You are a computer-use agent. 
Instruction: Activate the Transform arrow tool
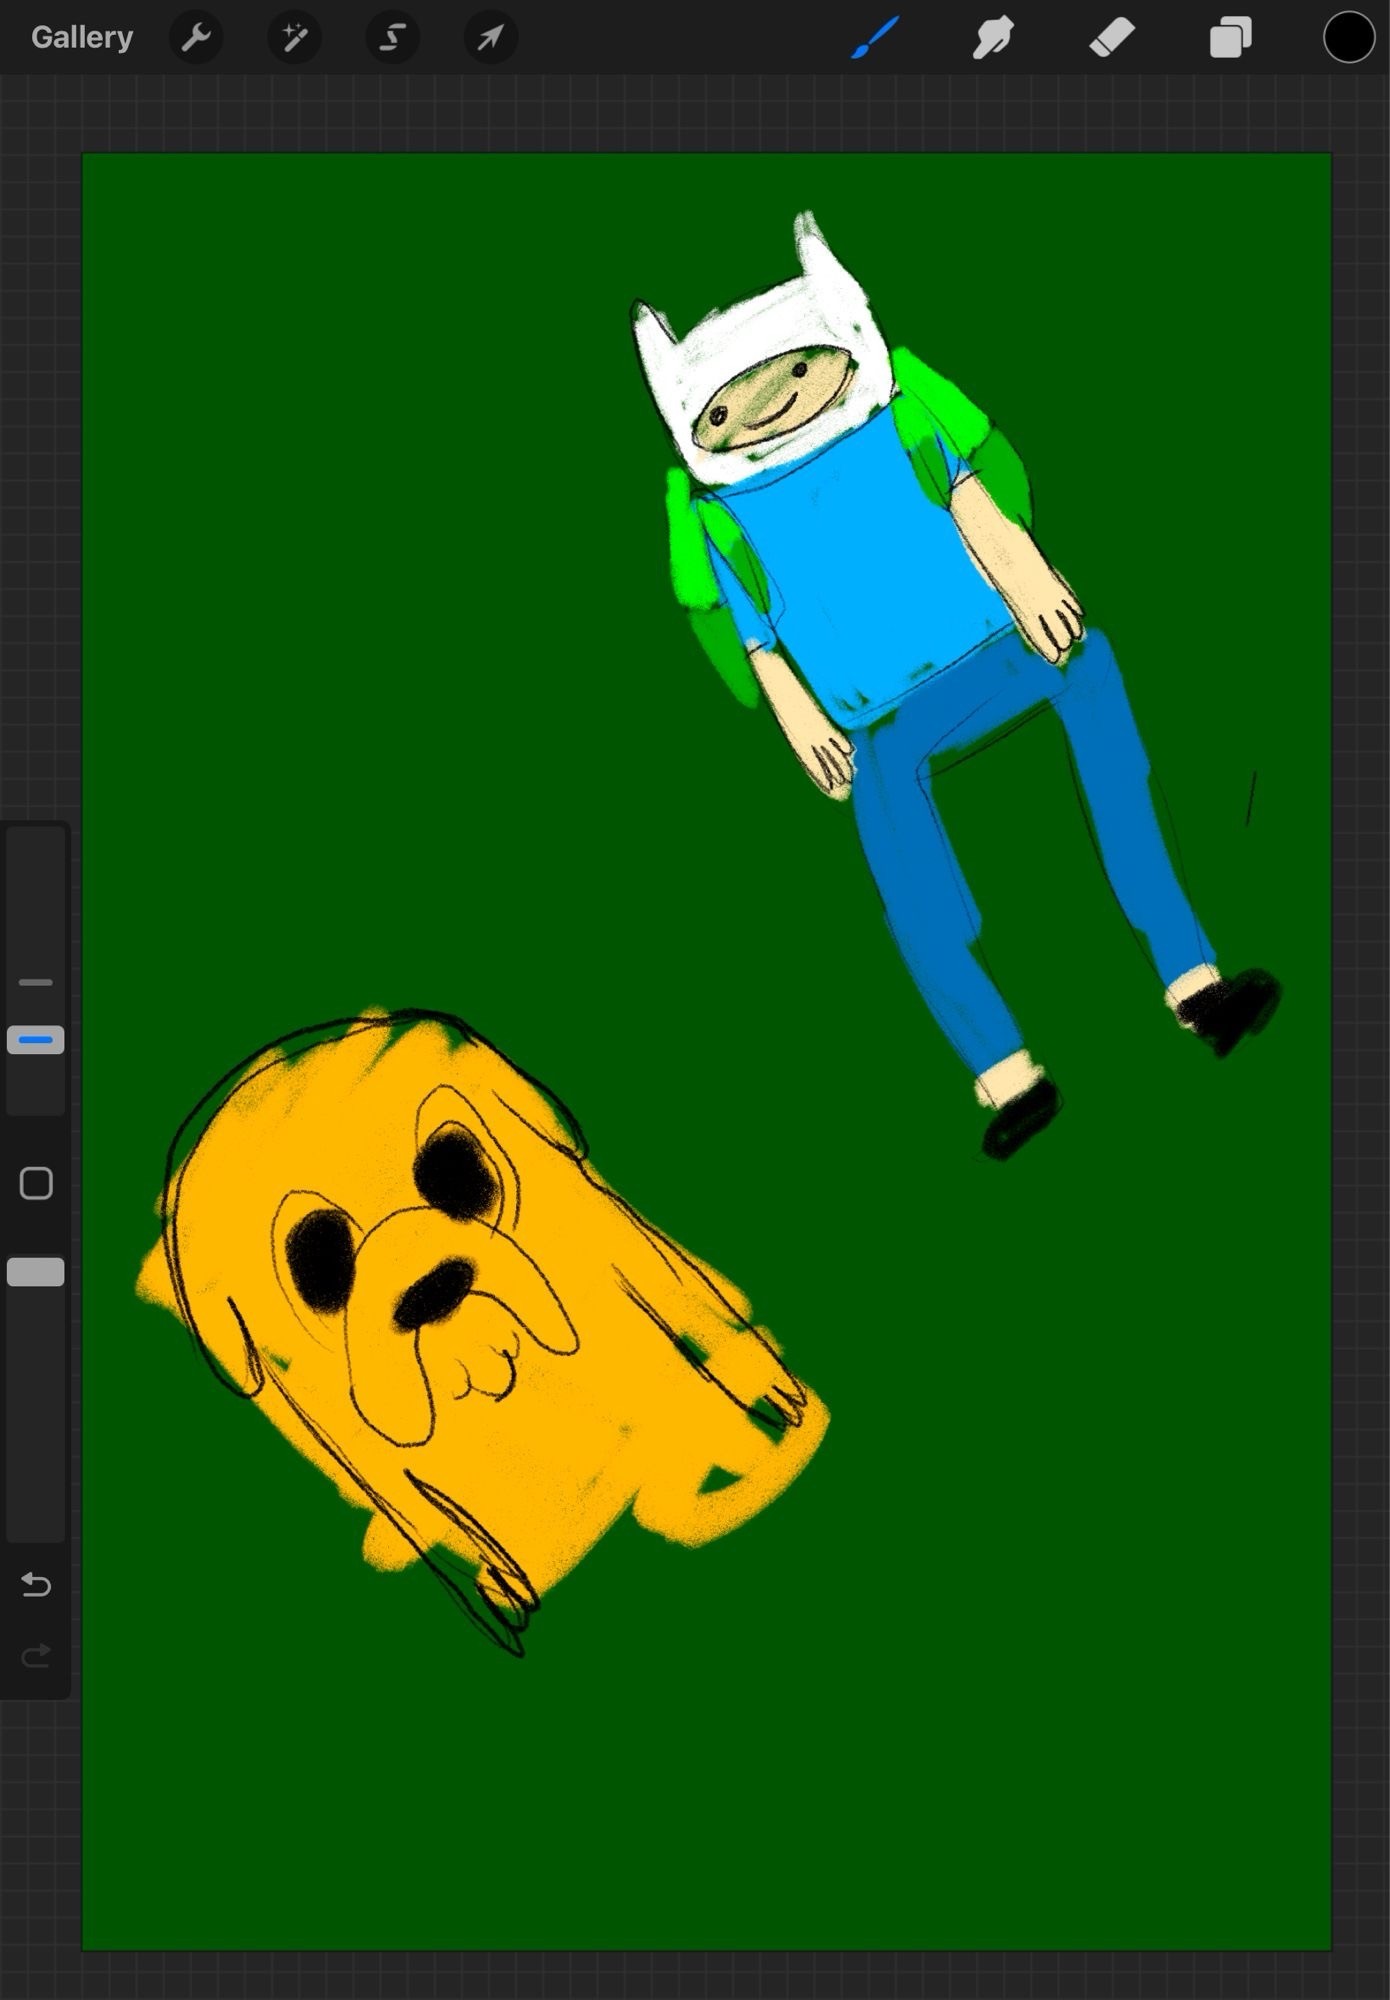490,38
